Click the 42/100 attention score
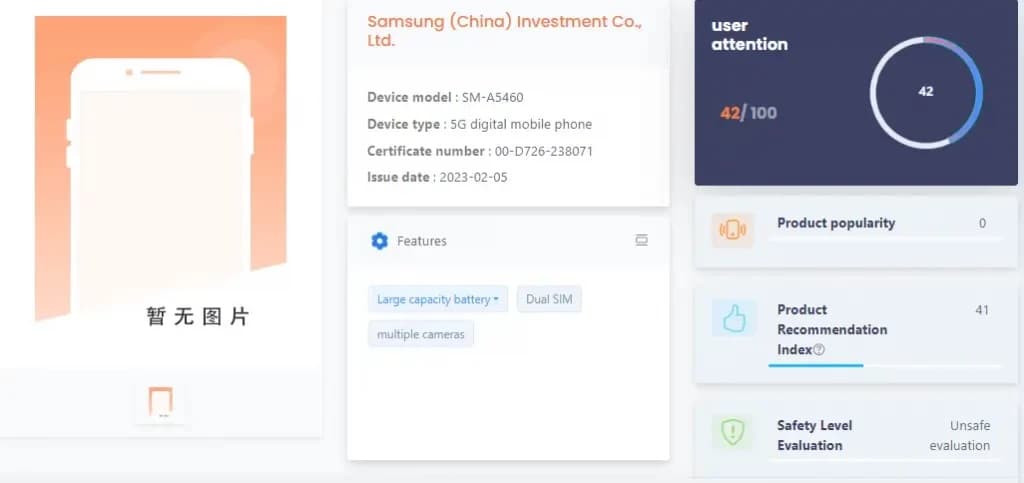Screen dimensions: 1024x483 coord(748,113)
